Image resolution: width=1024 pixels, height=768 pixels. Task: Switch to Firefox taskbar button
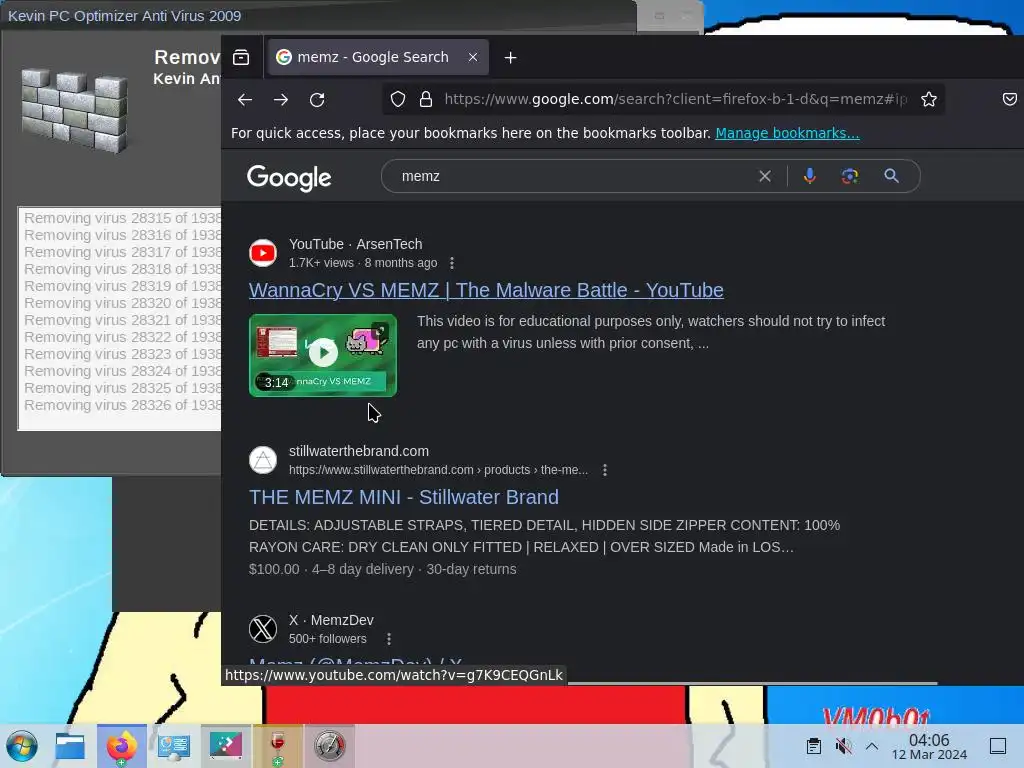tap(121, 746)
